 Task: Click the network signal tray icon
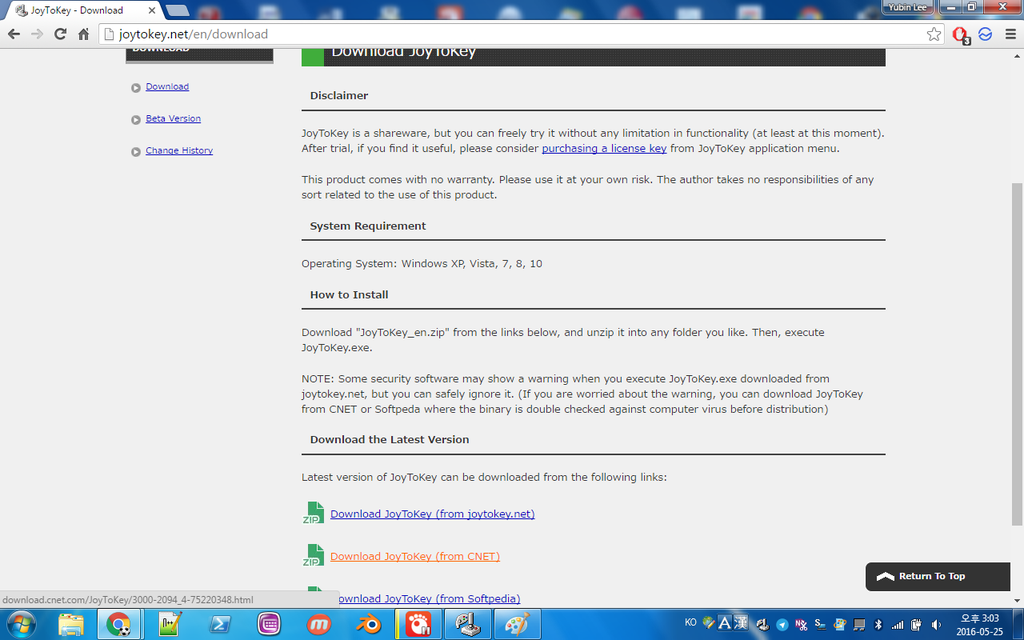click(x=897, y=624)
